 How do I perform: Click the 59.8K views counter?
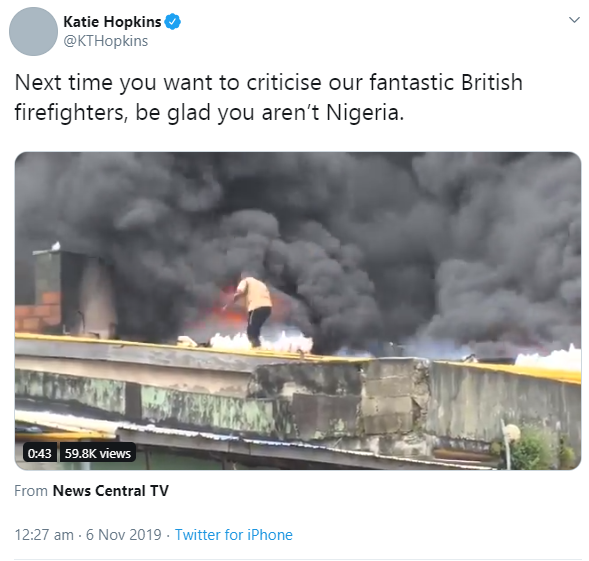point(98,453)
